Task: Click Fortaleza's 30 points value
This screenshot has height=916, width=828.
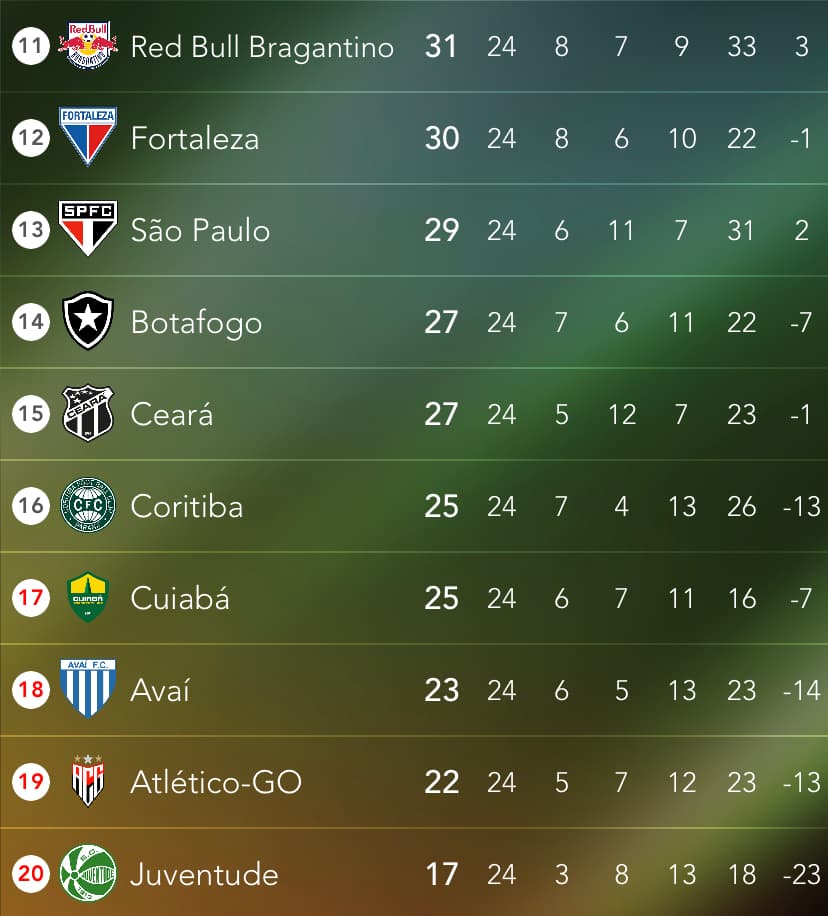Action: click(442, 138)
